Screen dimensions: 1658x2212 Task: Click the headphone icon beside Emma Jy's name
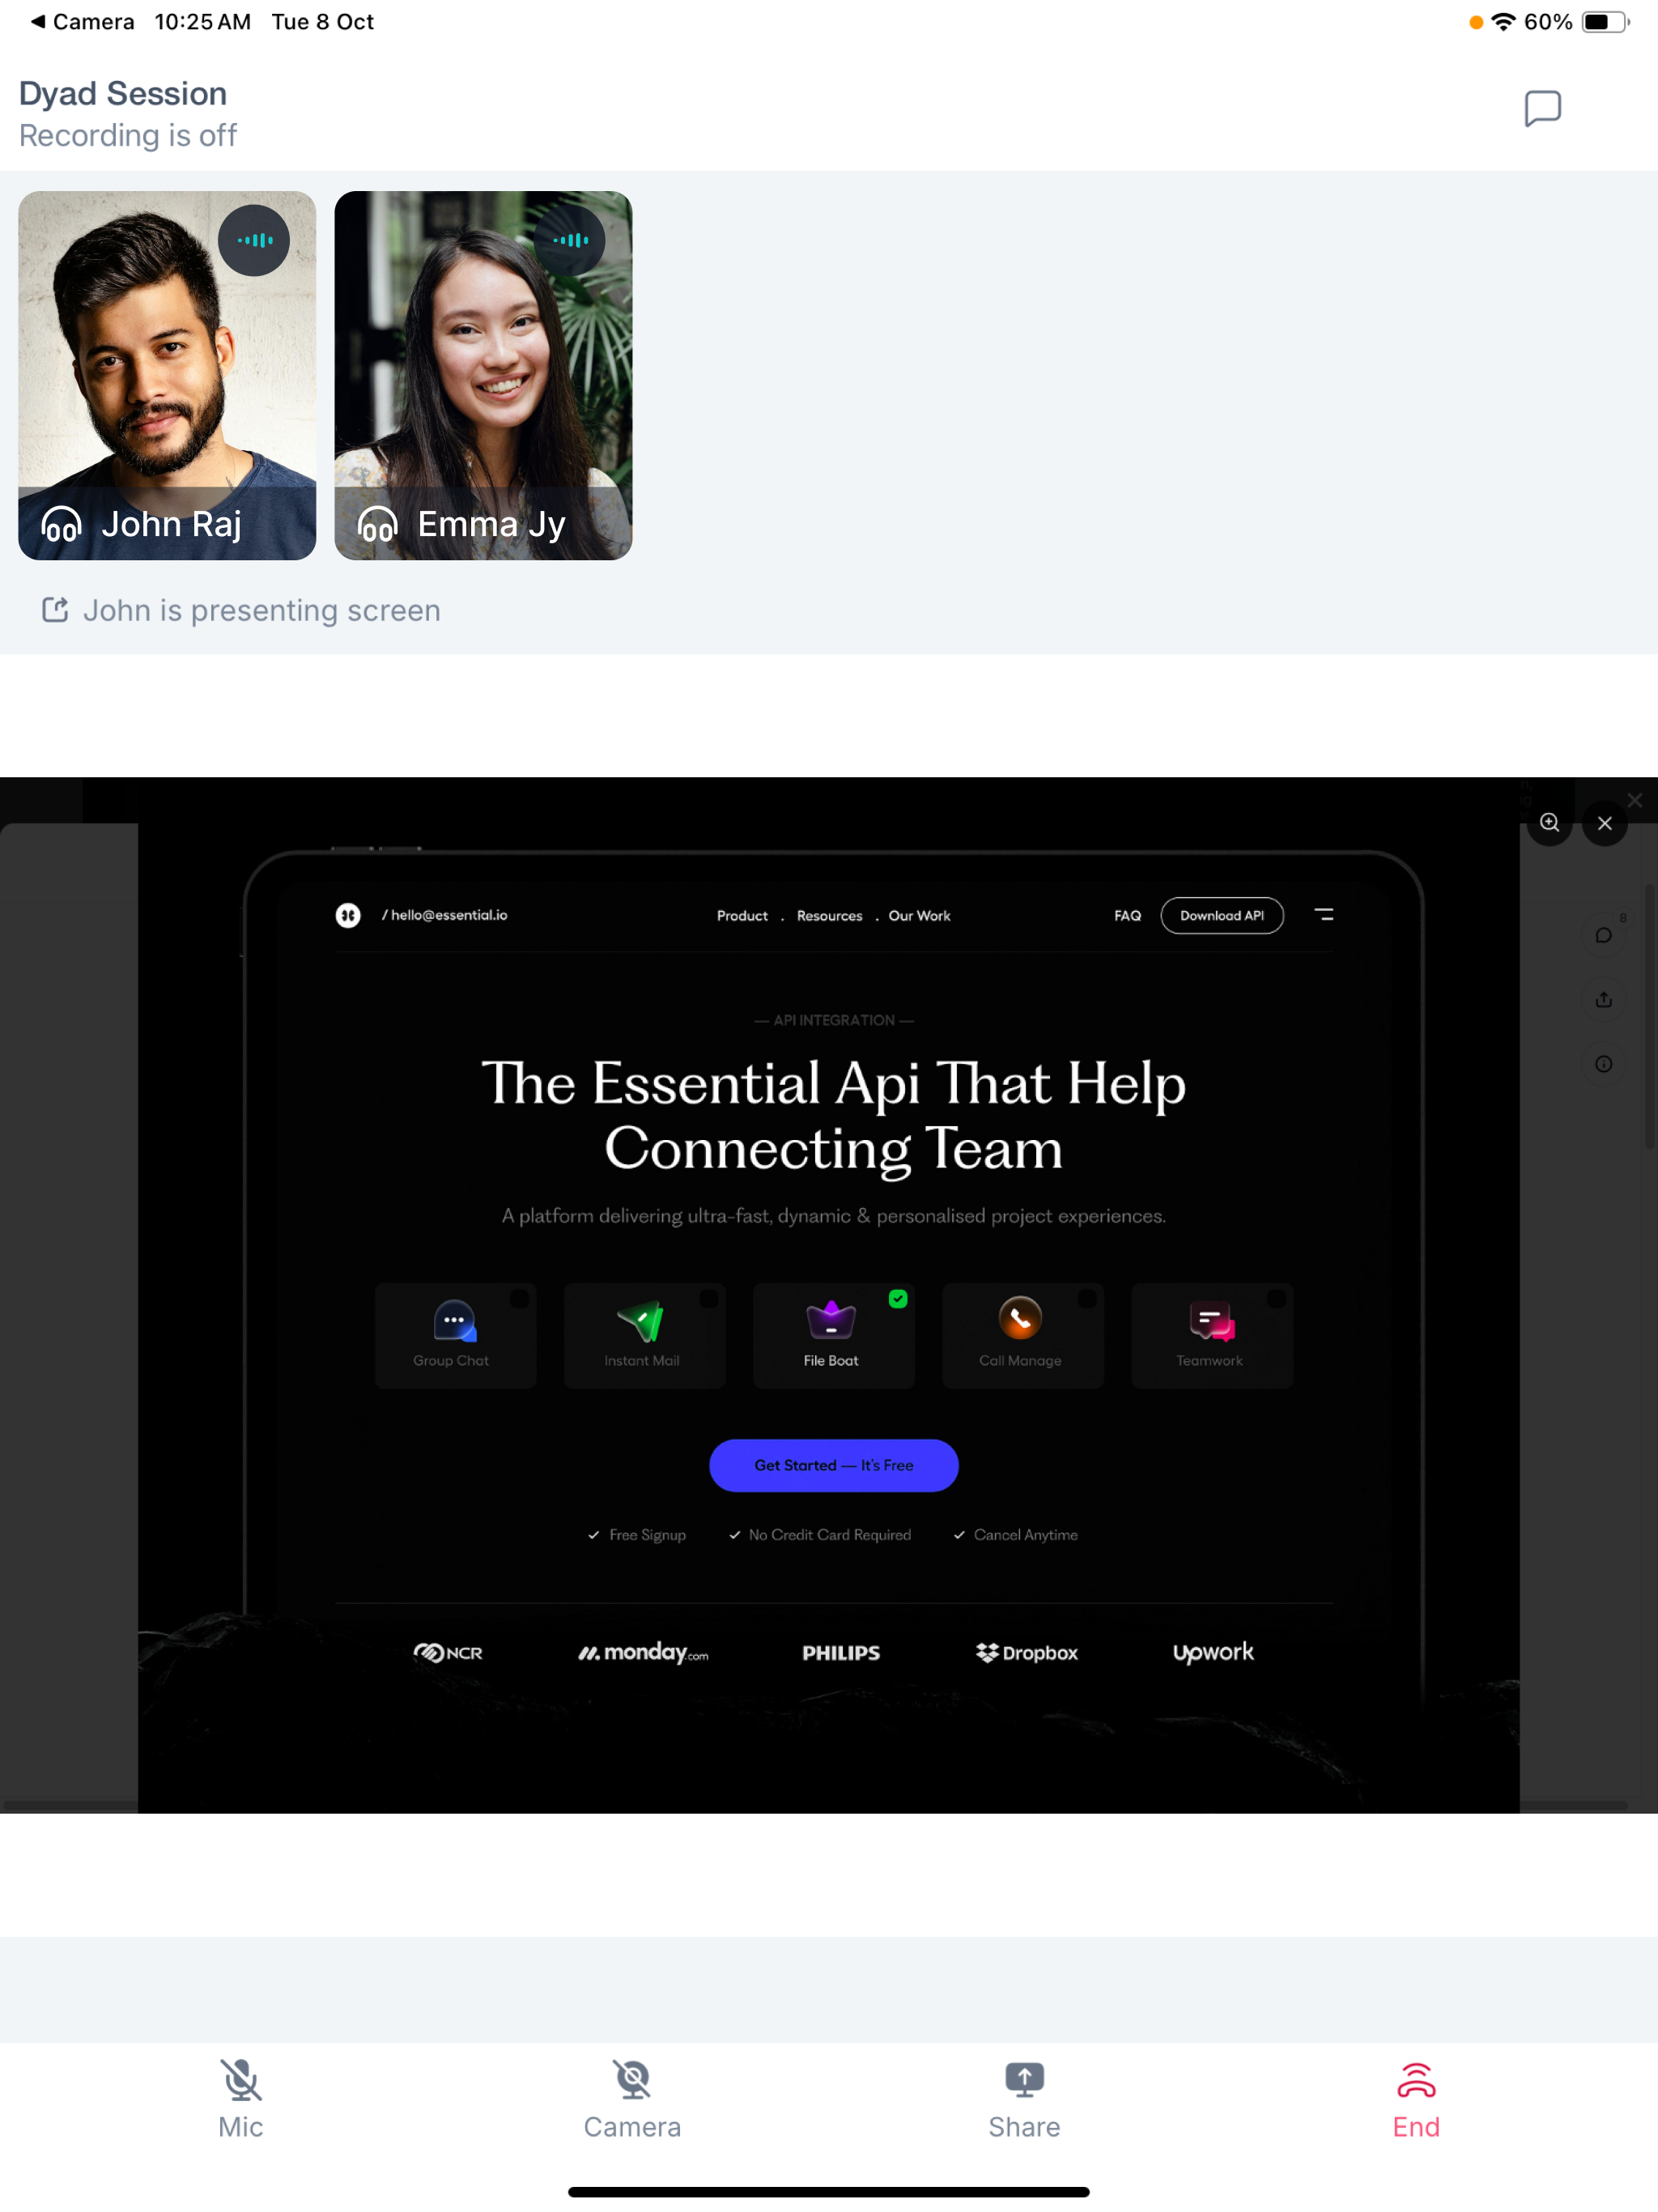click(x=377, y=524)
